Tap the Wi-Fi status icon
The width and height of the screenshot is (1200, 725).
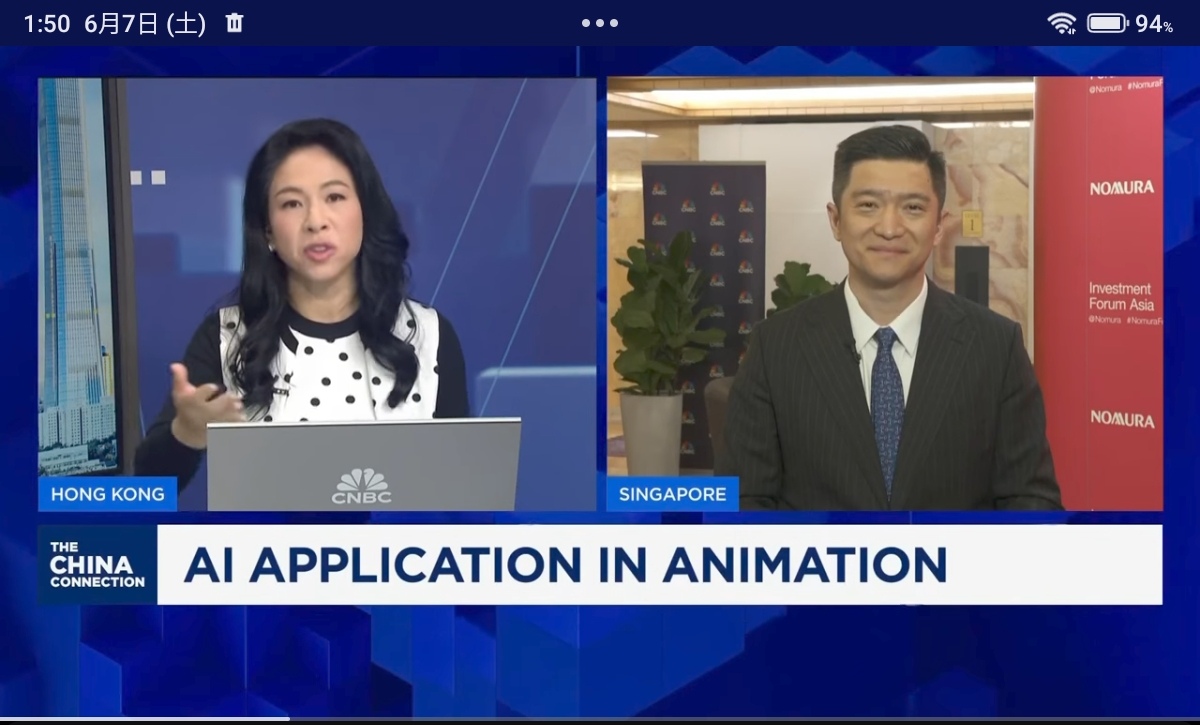click(1062, 23)
